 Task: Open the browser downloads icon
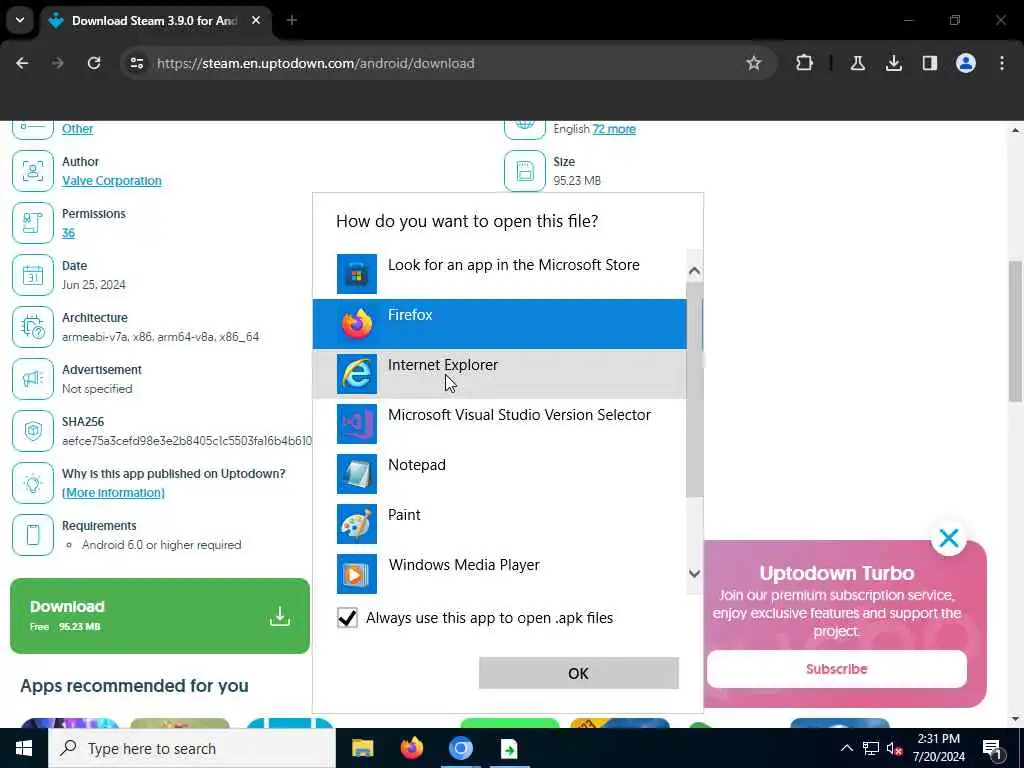893,63
